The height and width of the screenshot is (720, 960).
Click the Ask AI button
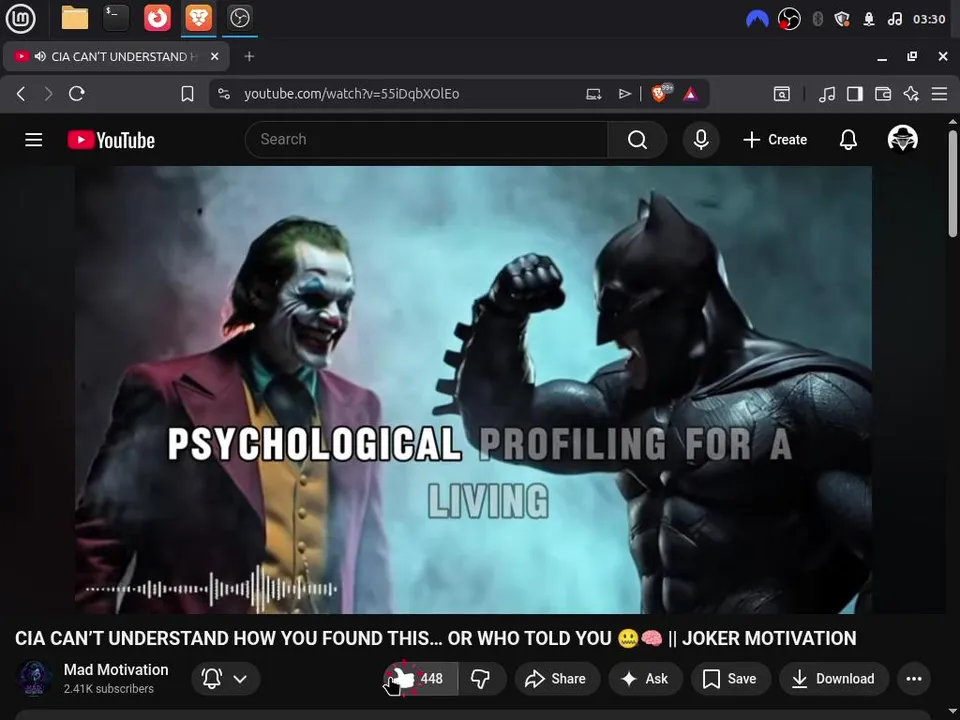point(645,678)
